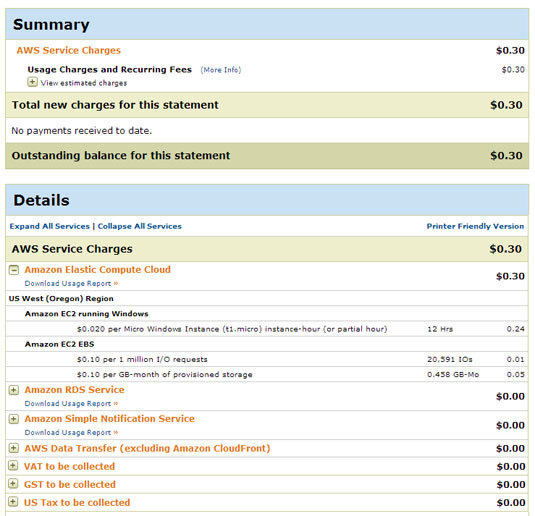The width and height of the screenshot is (535, 516).
Task: Select the 20,591 IOs usage value
Action: 450,359
